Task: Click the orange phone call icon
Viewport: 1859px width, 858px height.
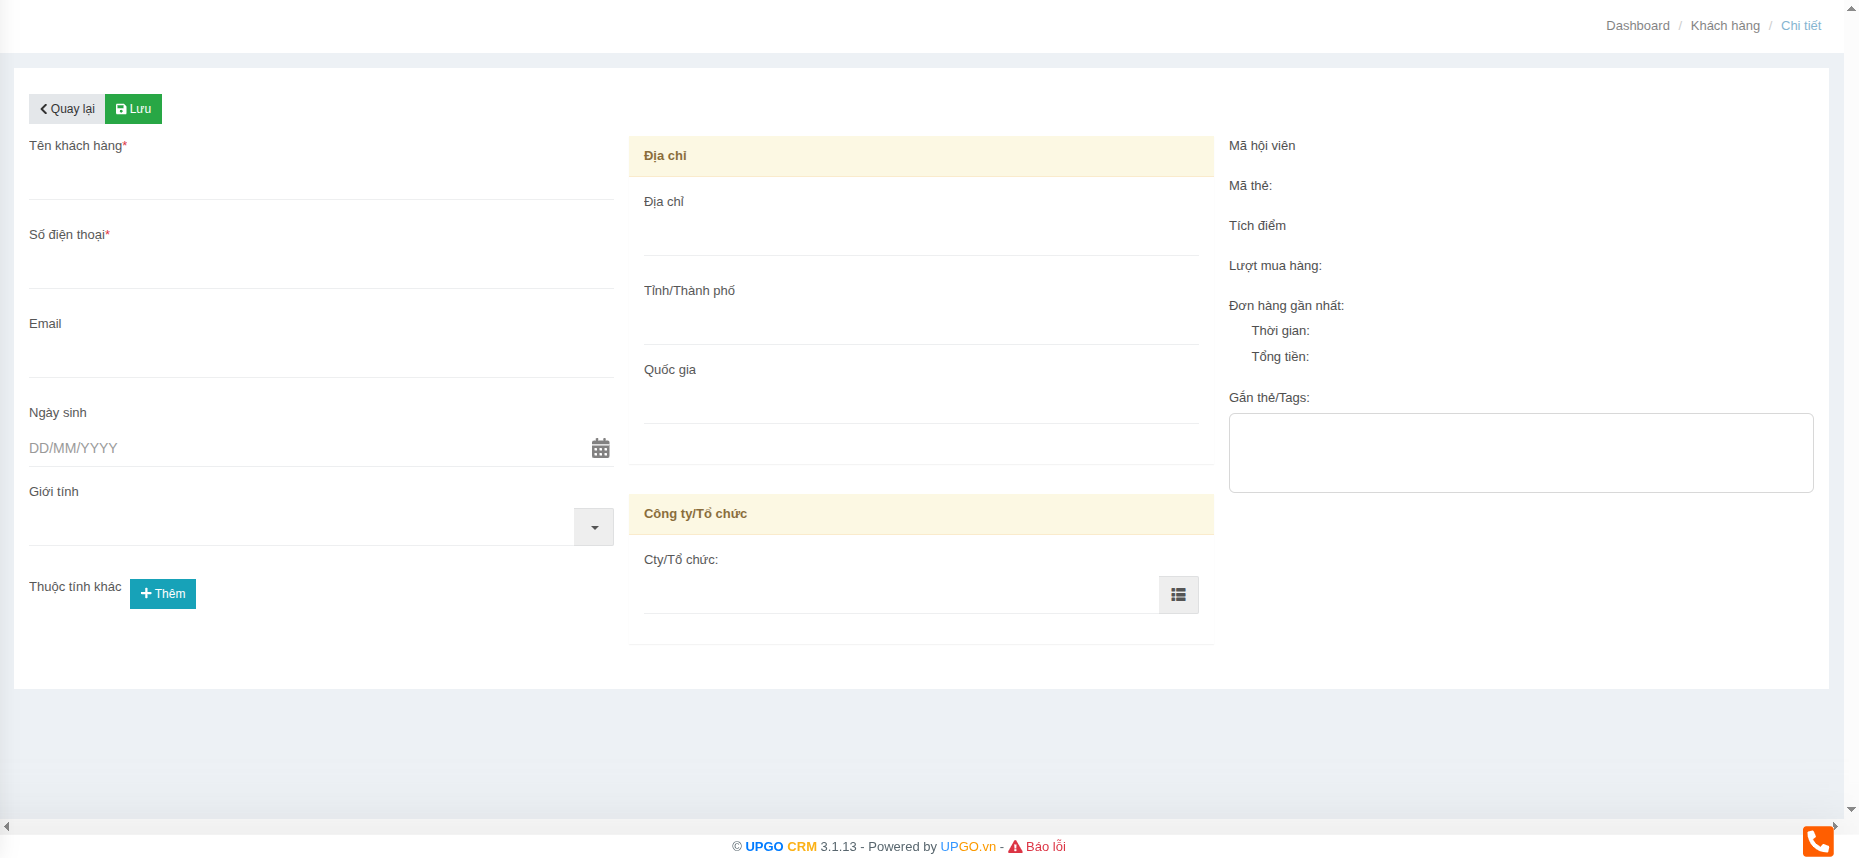Action: click(x=1817, y=841)
